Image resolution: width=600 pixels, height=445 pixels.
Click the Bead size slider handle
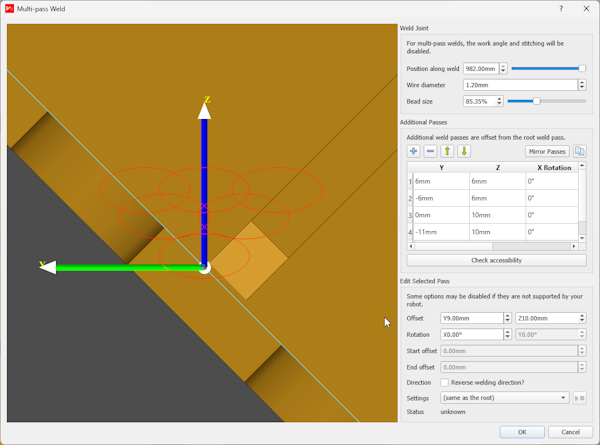tap(537, 101)
